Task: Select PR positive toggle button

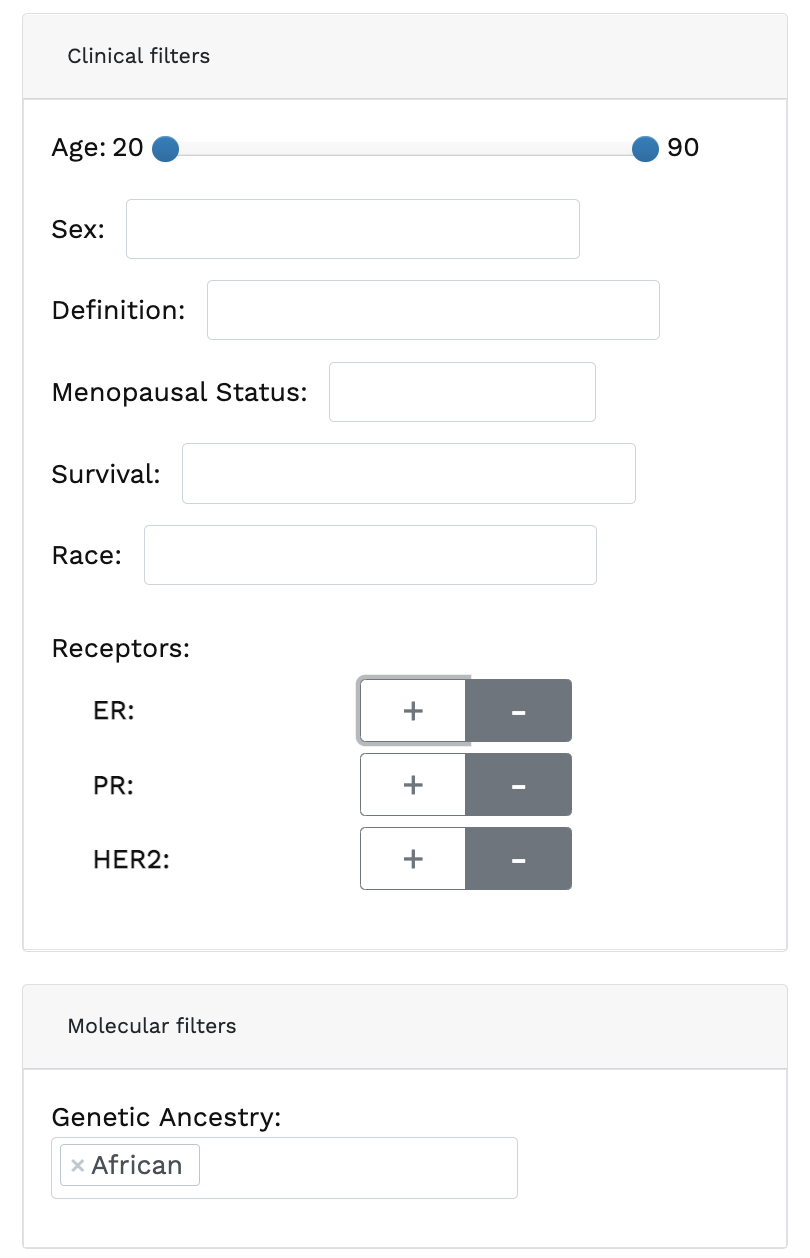Action: click(413, 785)
